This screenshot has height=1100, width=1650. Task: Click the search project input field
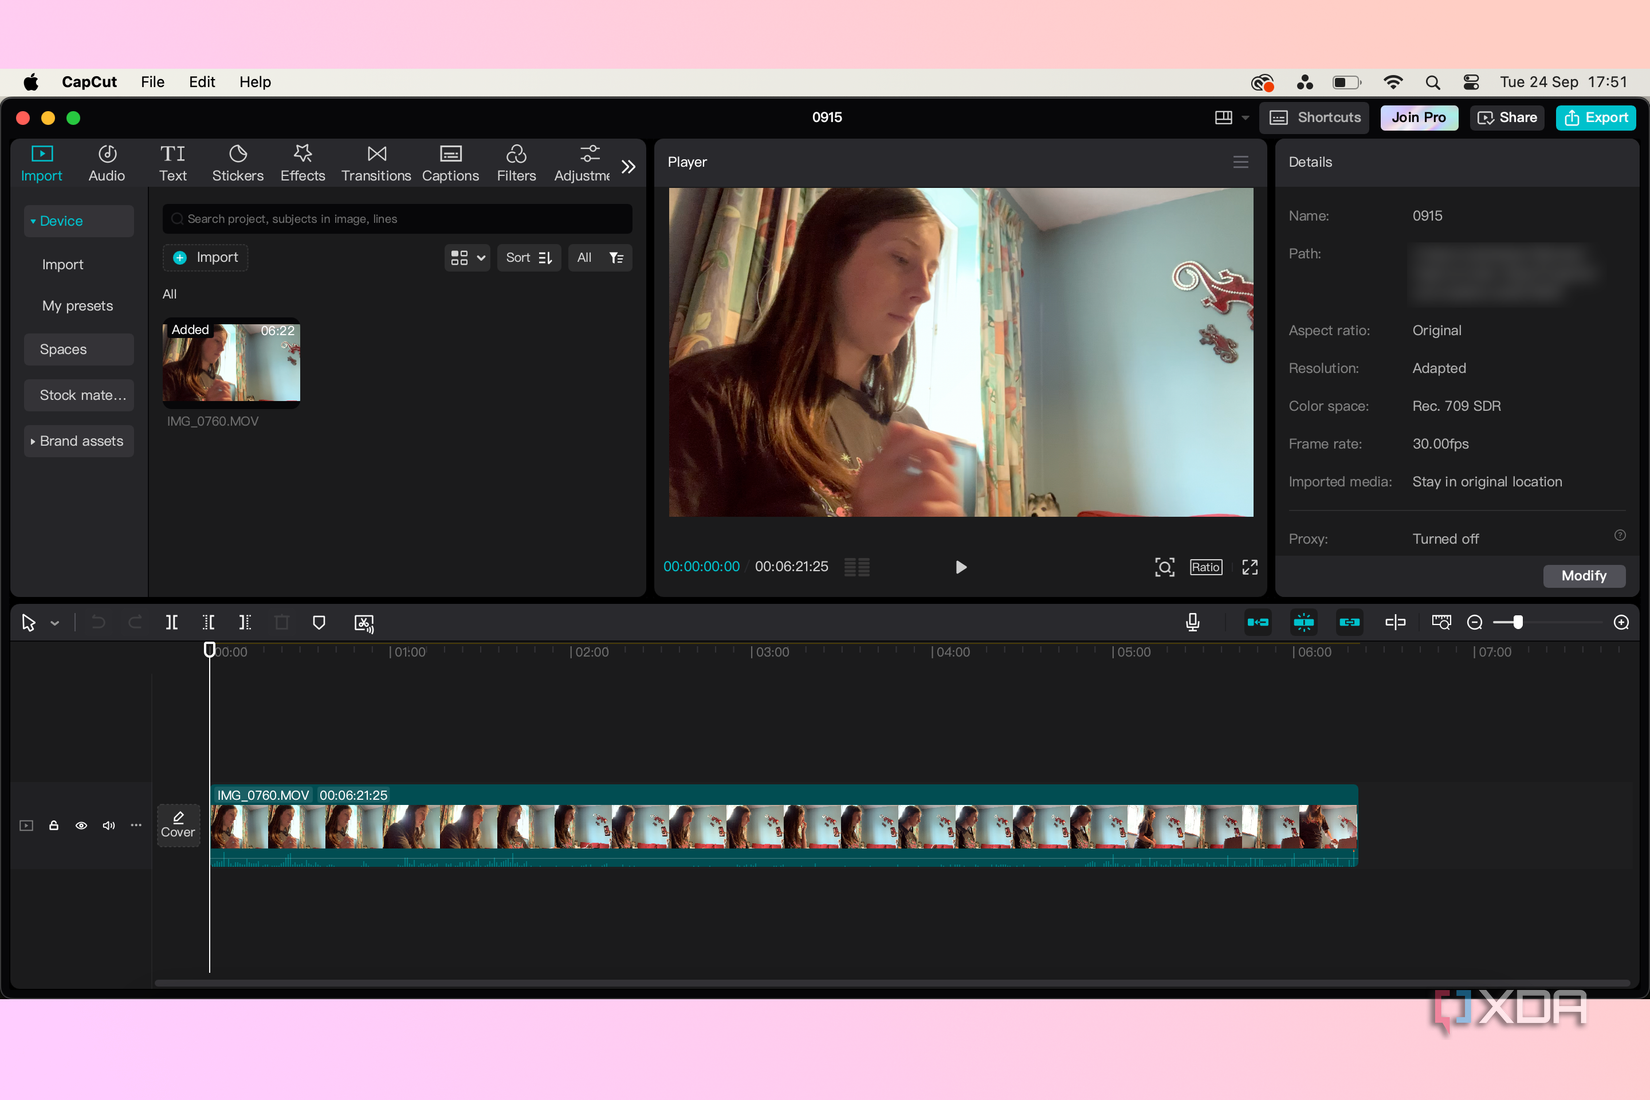[x=398, y=219]
